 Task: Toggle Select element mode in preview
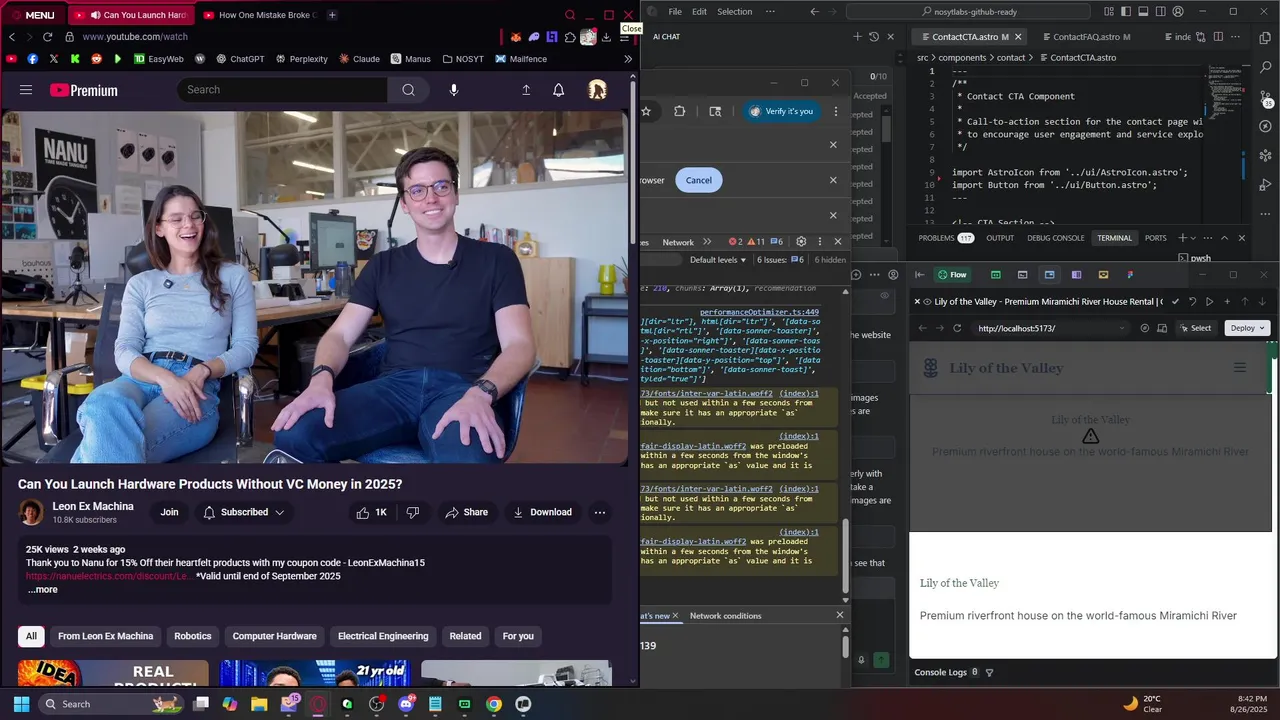pyautogui.click(x=1195, y=328)
